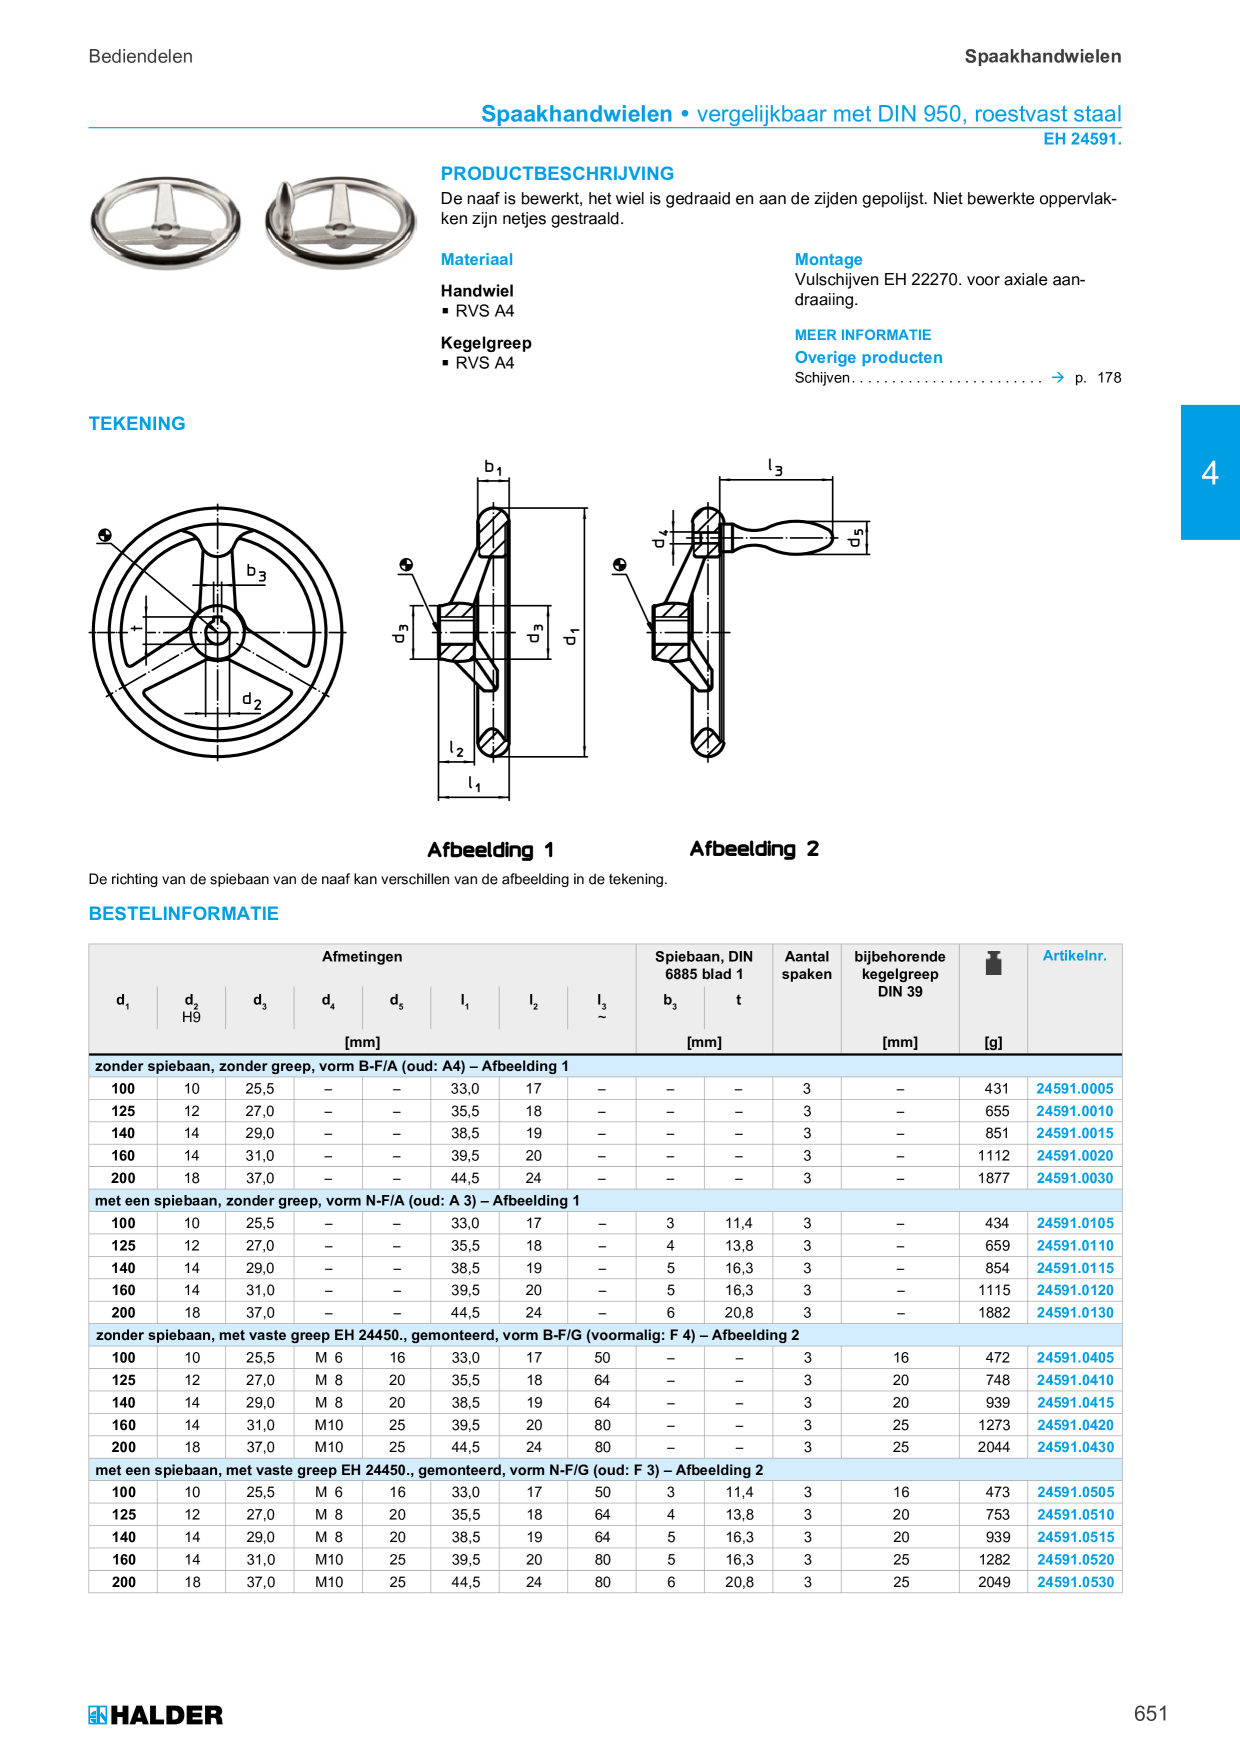Click the 'Montage' heading
Screen dimensions: 1240x1754
coord(828,260)
